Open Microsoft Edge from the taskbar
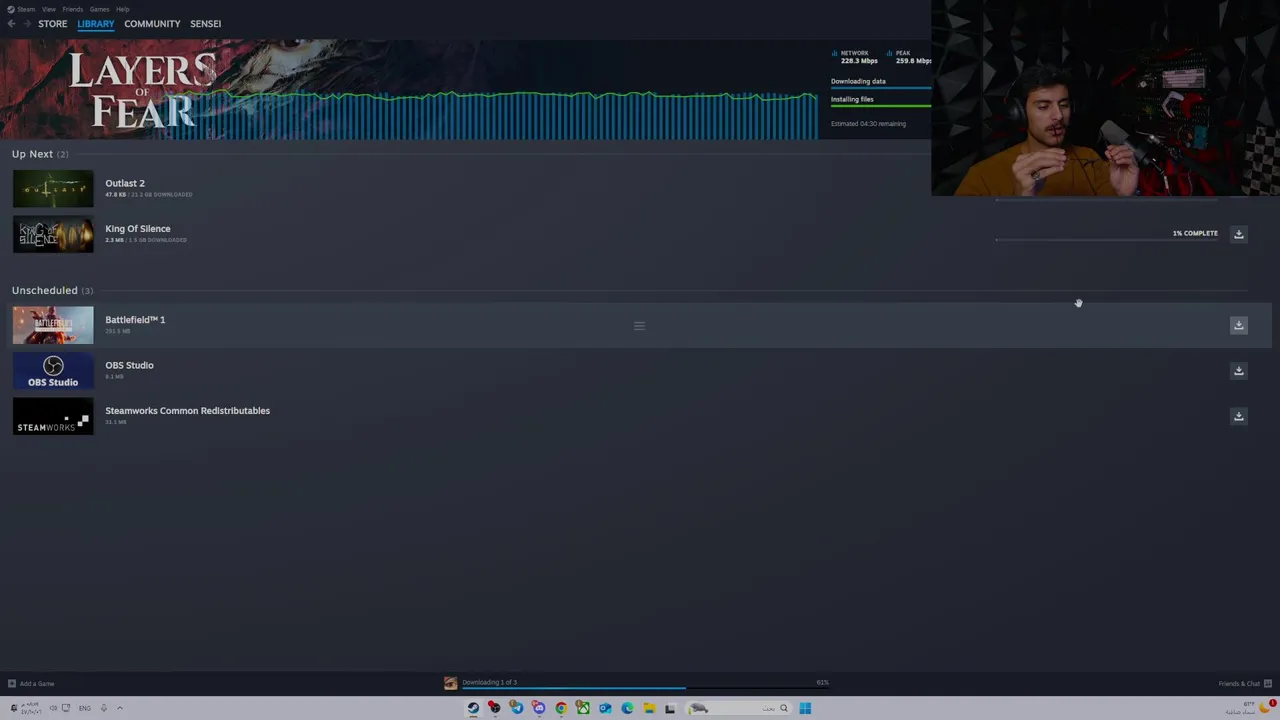 627,708
